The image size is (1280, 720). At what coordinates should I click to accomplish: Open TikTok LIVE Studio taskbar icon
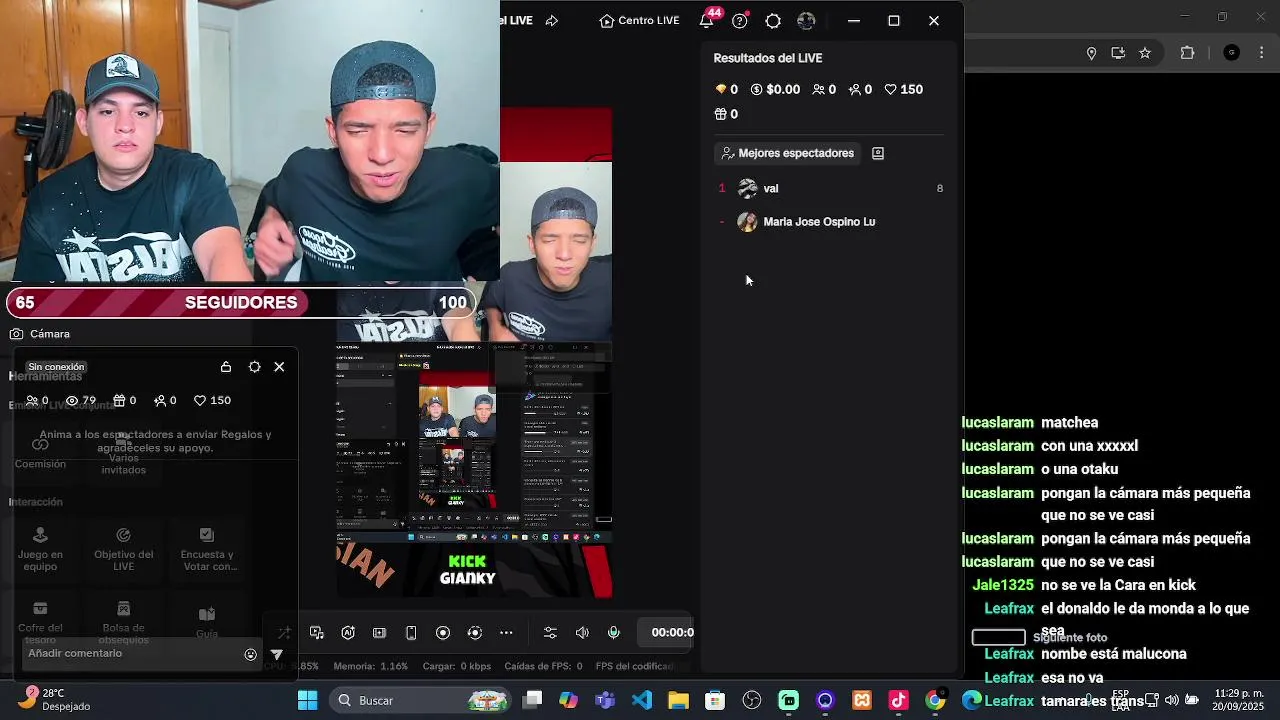pos(898,700)
